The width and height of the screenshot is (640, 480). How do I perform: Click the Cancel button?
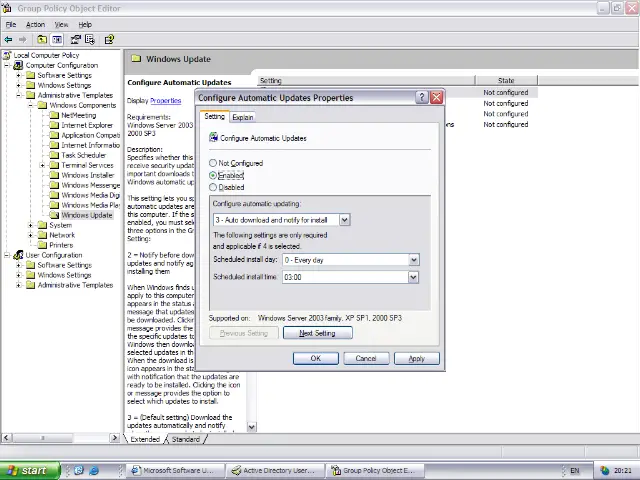tap(366, 358)
